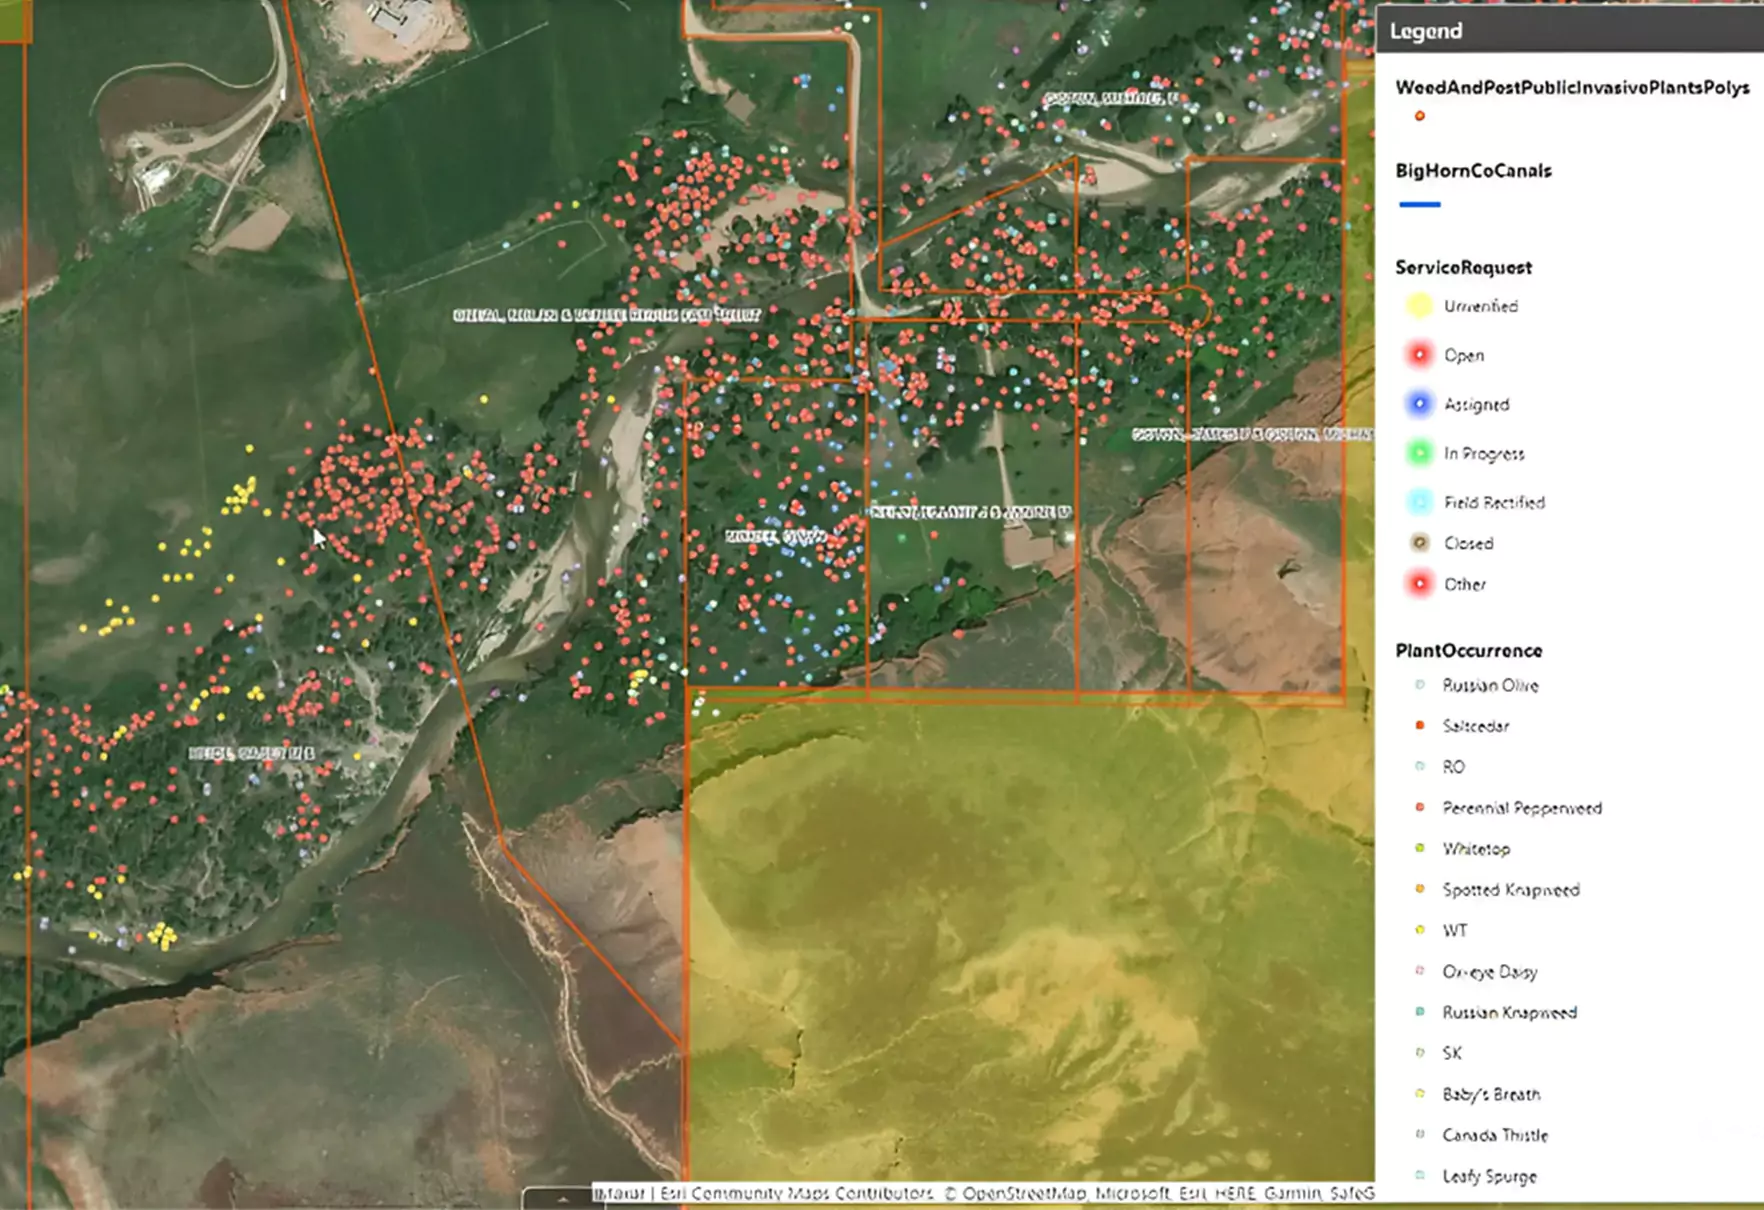Select the green In Progress symbol
This screenshot has height=1210, width=1764.
(x=1419, y=453)
